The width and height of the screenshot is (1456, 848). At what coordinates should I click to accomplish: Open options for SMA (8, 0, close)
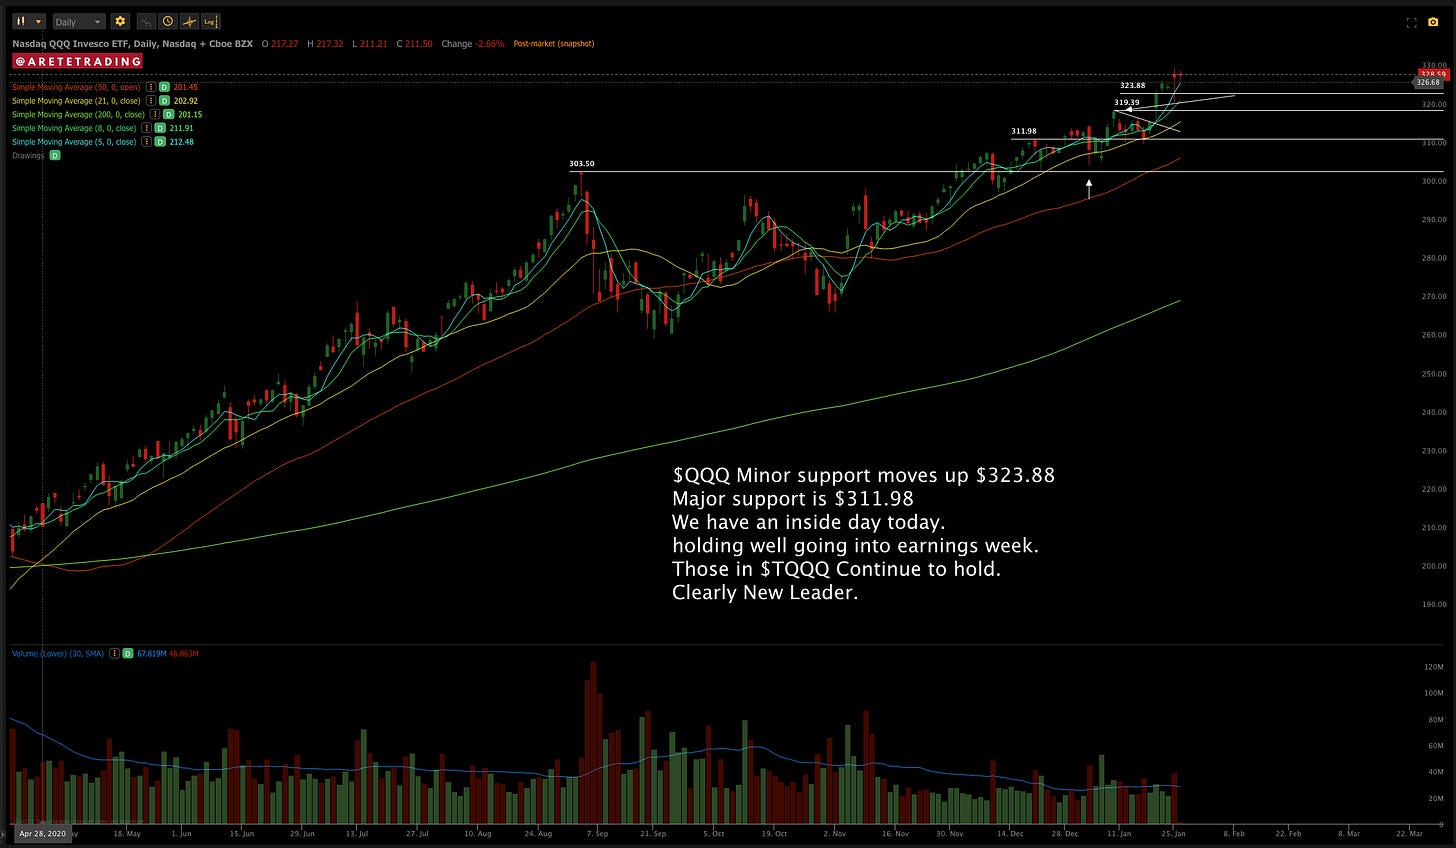(x=147, y=128)
